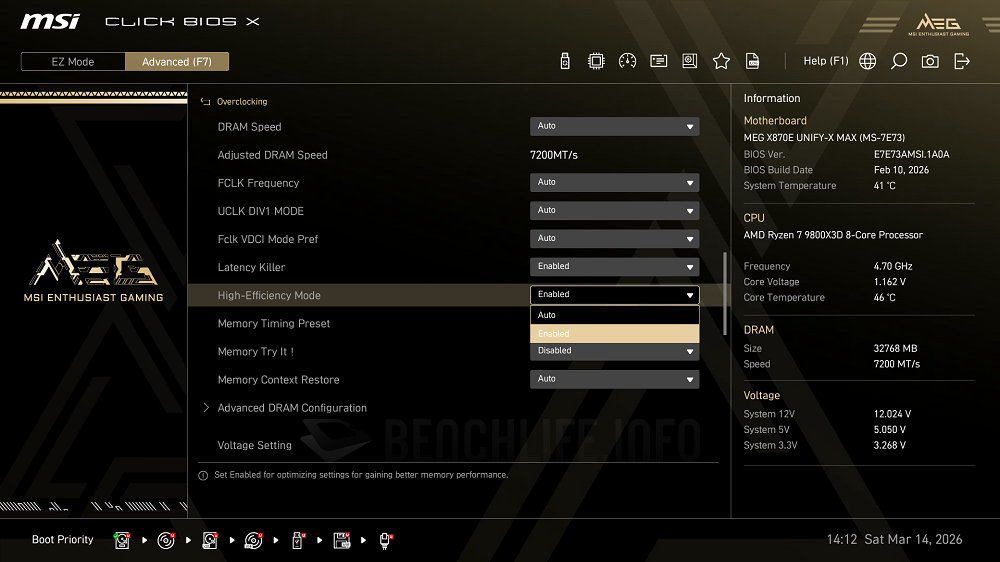This screenshot has height=562, width=1000.
Task: Click the BIOS Ver. value E7E73AMSI.1A0A
Action: point(911,154)
